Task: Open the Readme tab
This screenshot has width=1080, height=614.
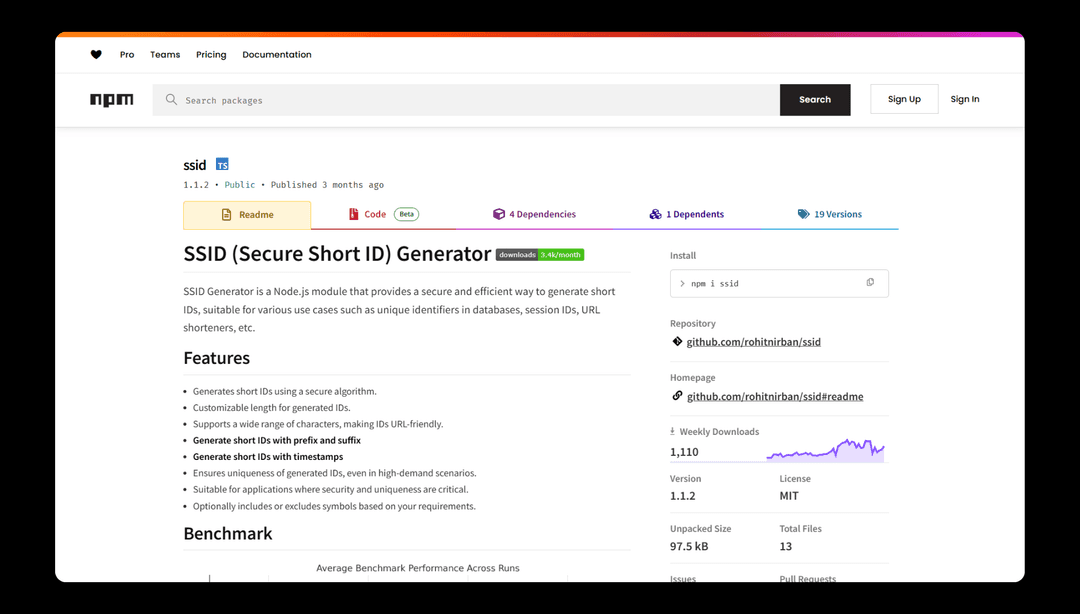Action: click(247, 215)
